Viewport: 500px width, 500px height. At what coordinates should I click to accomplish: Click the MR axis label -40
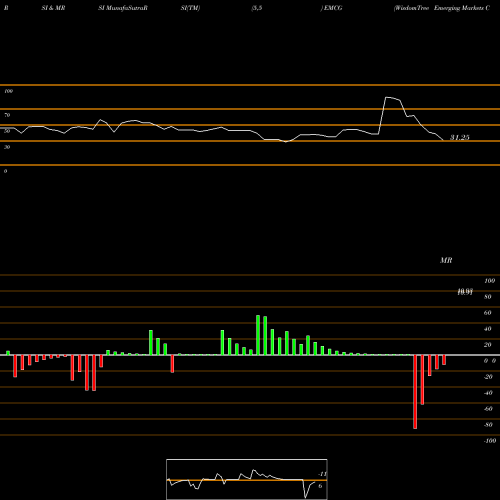488,393
